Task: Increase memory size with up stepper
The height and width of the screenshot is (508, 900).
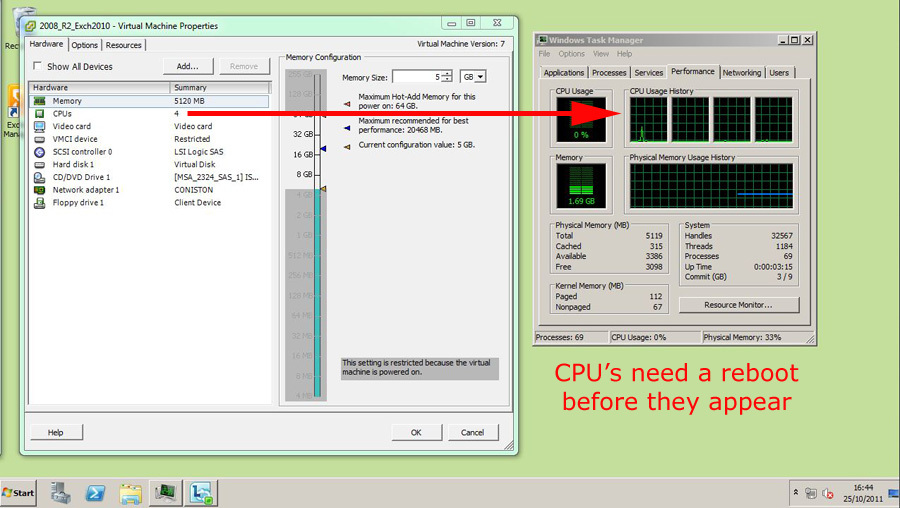Action: (x=447, y=74)
